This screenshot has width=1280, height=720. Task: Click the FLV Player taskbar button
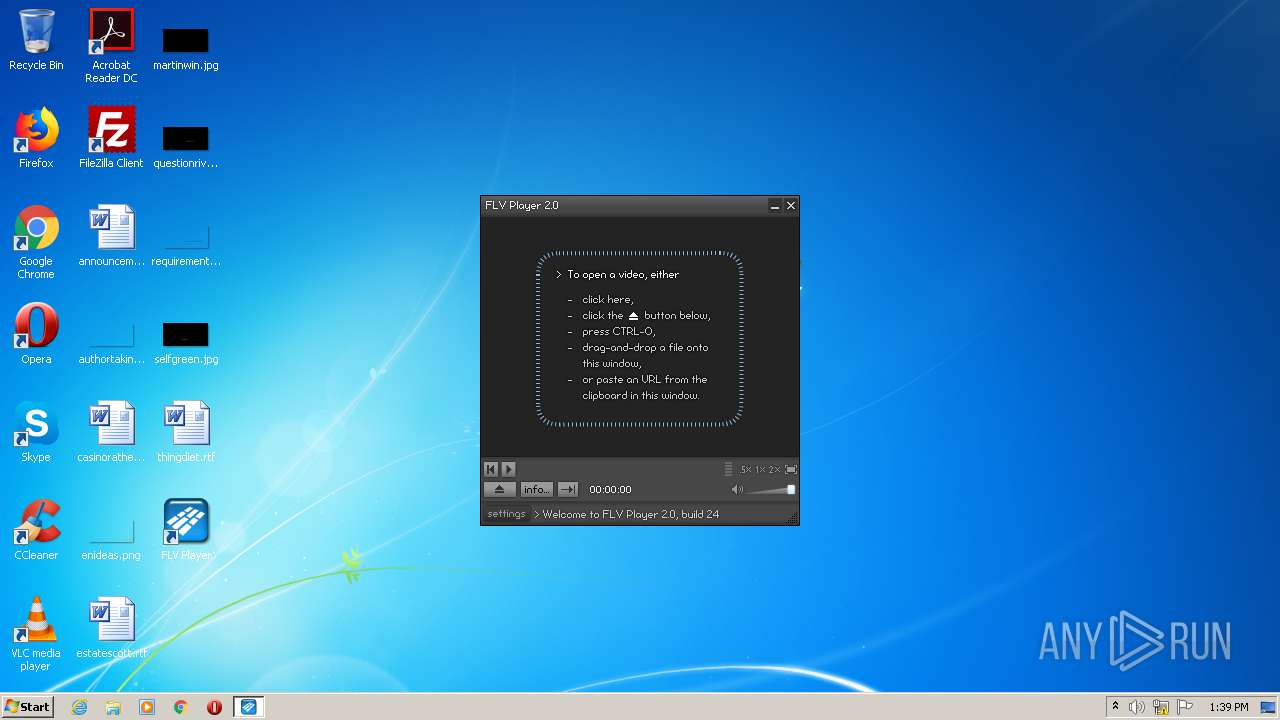[248, 707]
